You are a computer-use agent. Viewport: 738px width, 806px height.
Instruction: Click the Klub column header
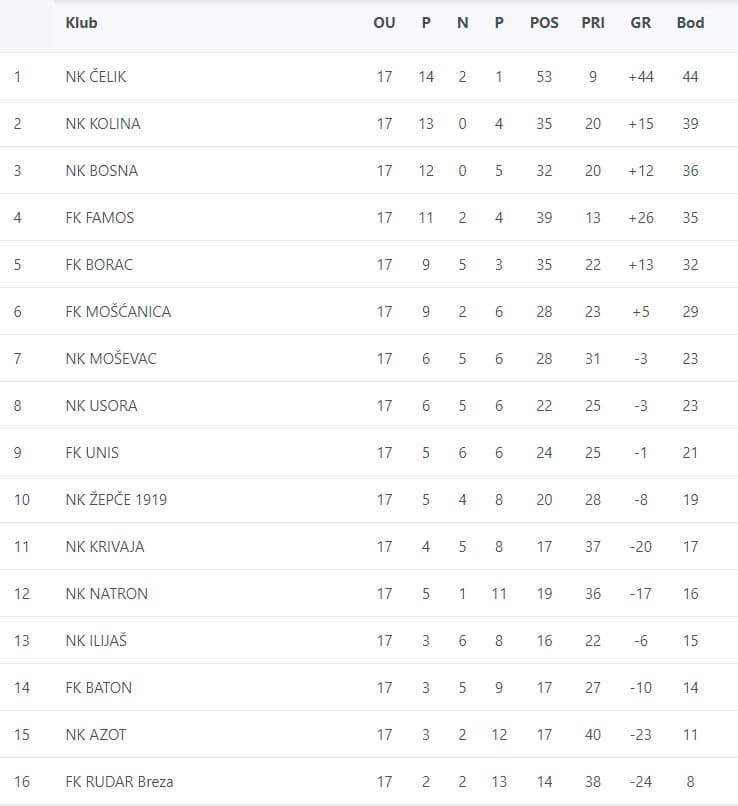(x=81, y=23)
